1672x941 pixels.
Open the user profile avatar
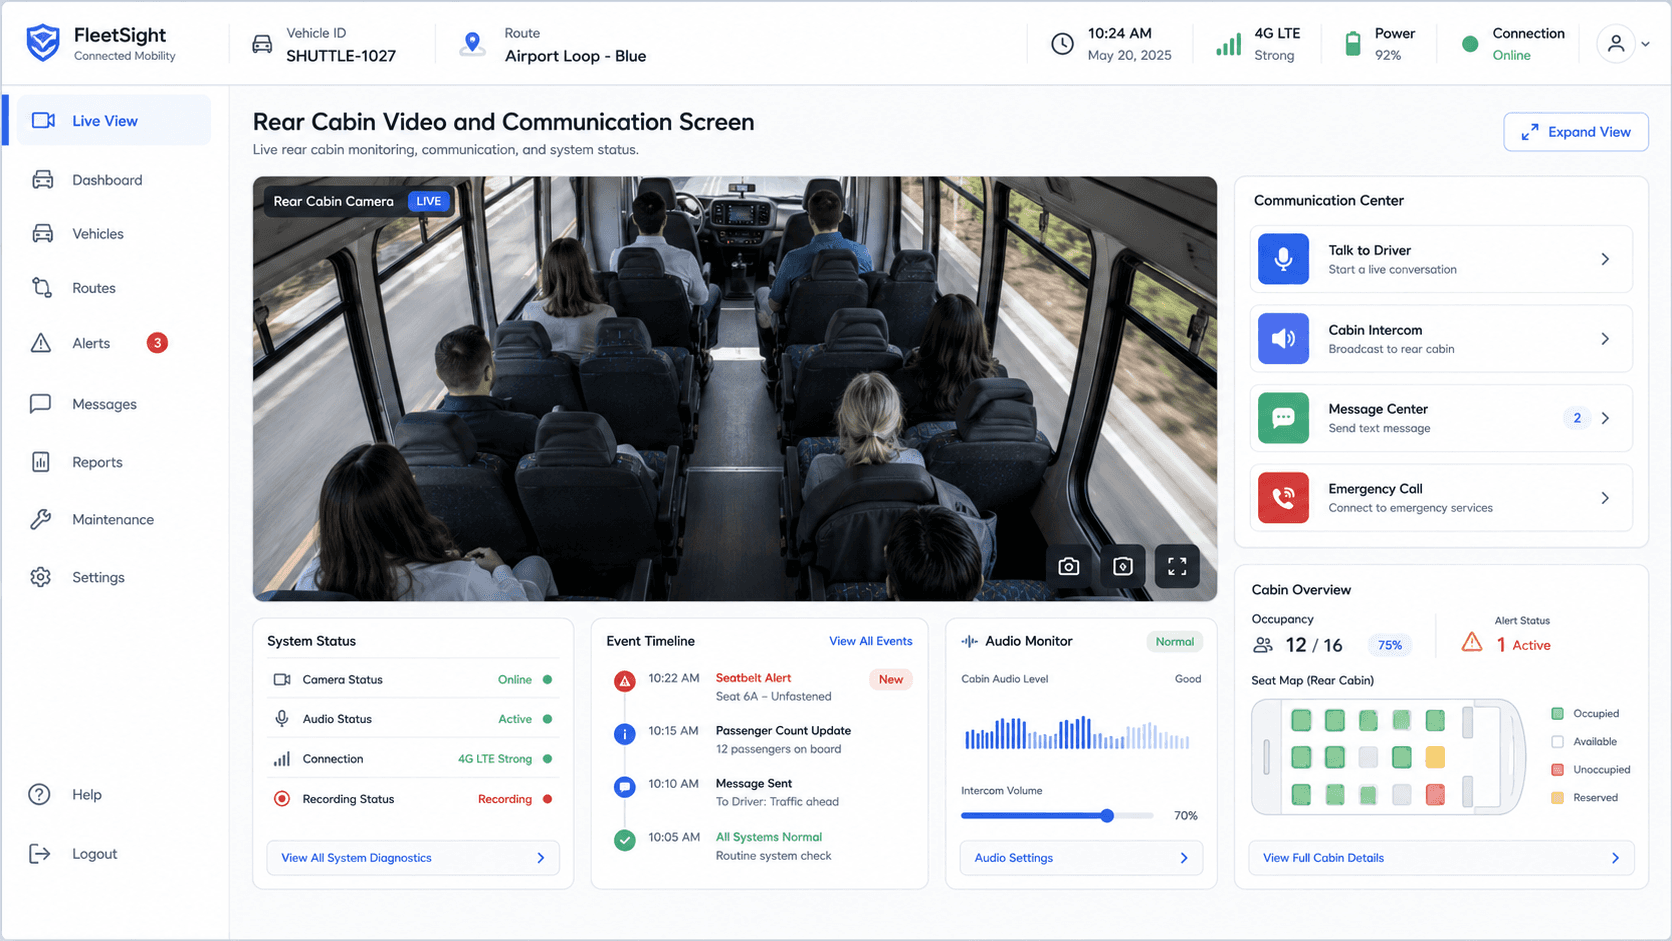click(x=1616, y=44)
